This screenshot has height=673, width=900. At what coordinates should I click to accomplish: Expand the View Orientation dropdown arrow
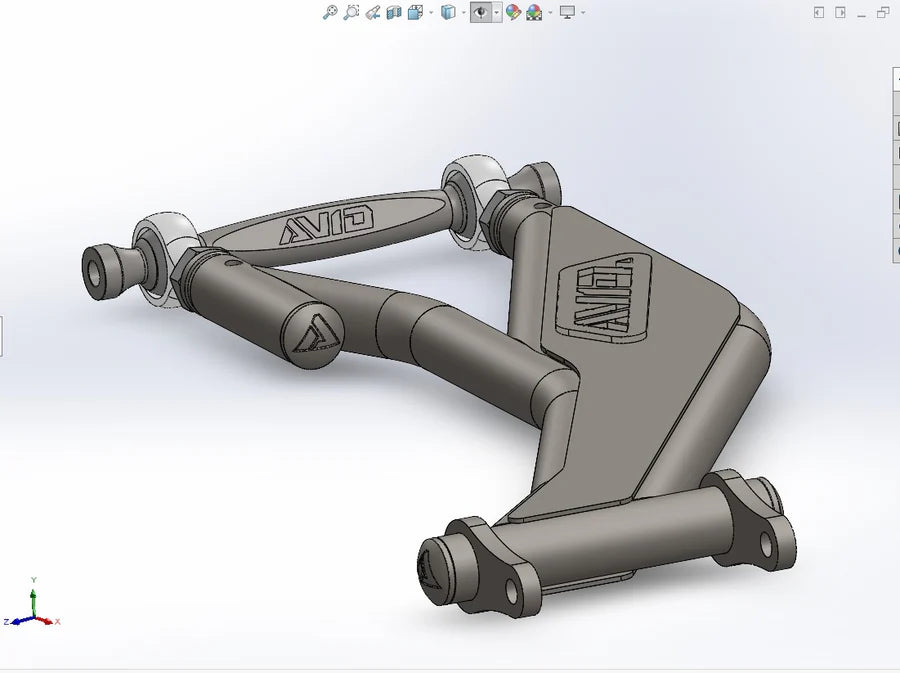pos(430,13)
